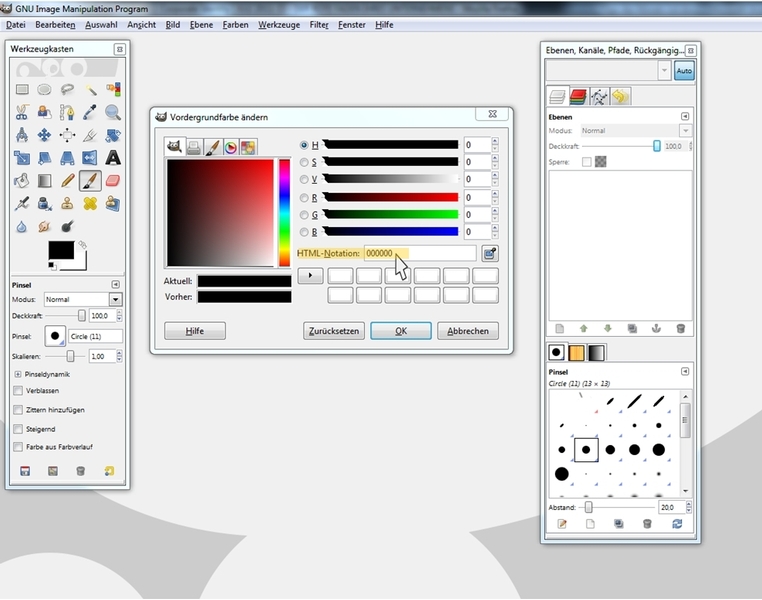The height and width of the screenshot is (600, 762).
Task: Switch to CMYK printer tab in color dialog
Action: pyautogui.click(x=194, y=147)
